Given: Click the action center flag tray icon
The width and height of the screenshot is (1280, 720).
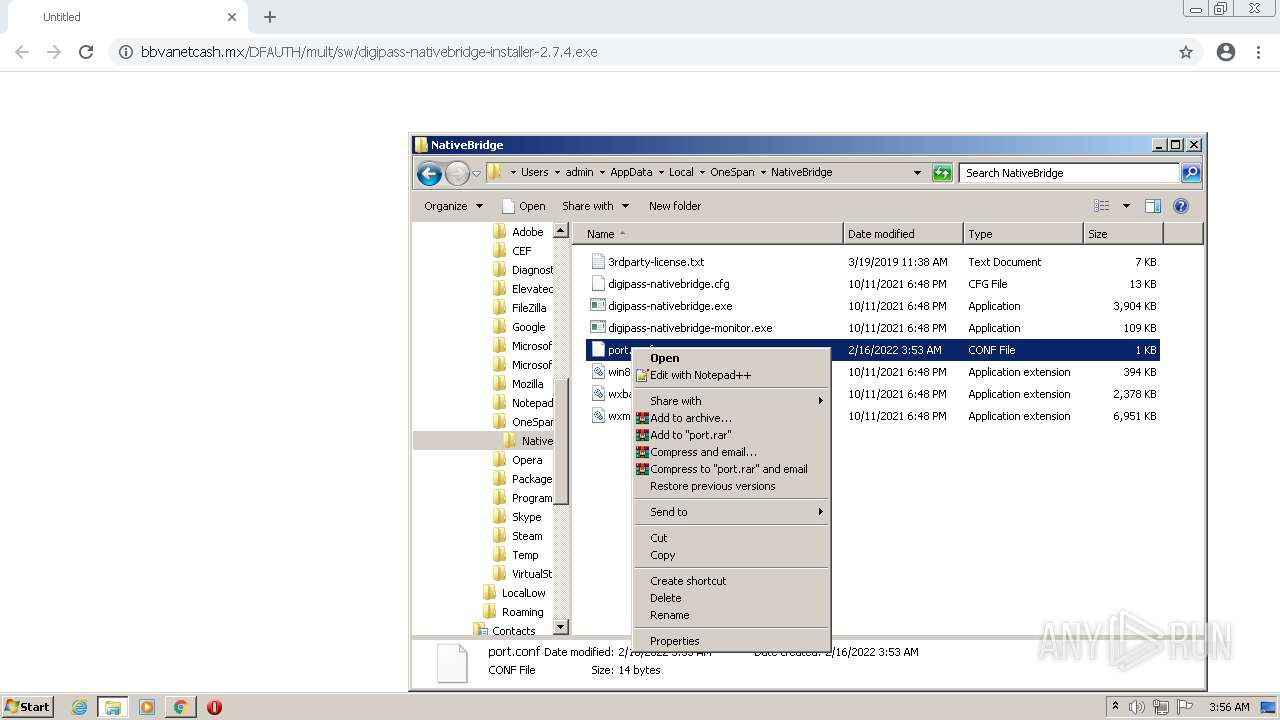Looking at the screenshot, I should click(x=1185, y=707).
